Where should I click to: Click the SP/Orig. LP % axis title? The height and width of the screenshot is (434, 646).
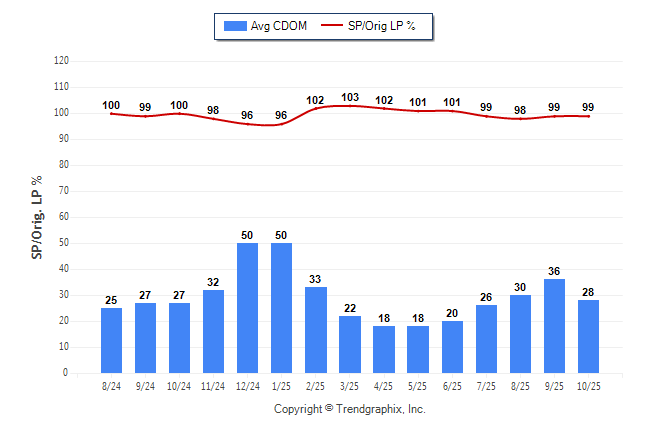click(x=37, y=216)
